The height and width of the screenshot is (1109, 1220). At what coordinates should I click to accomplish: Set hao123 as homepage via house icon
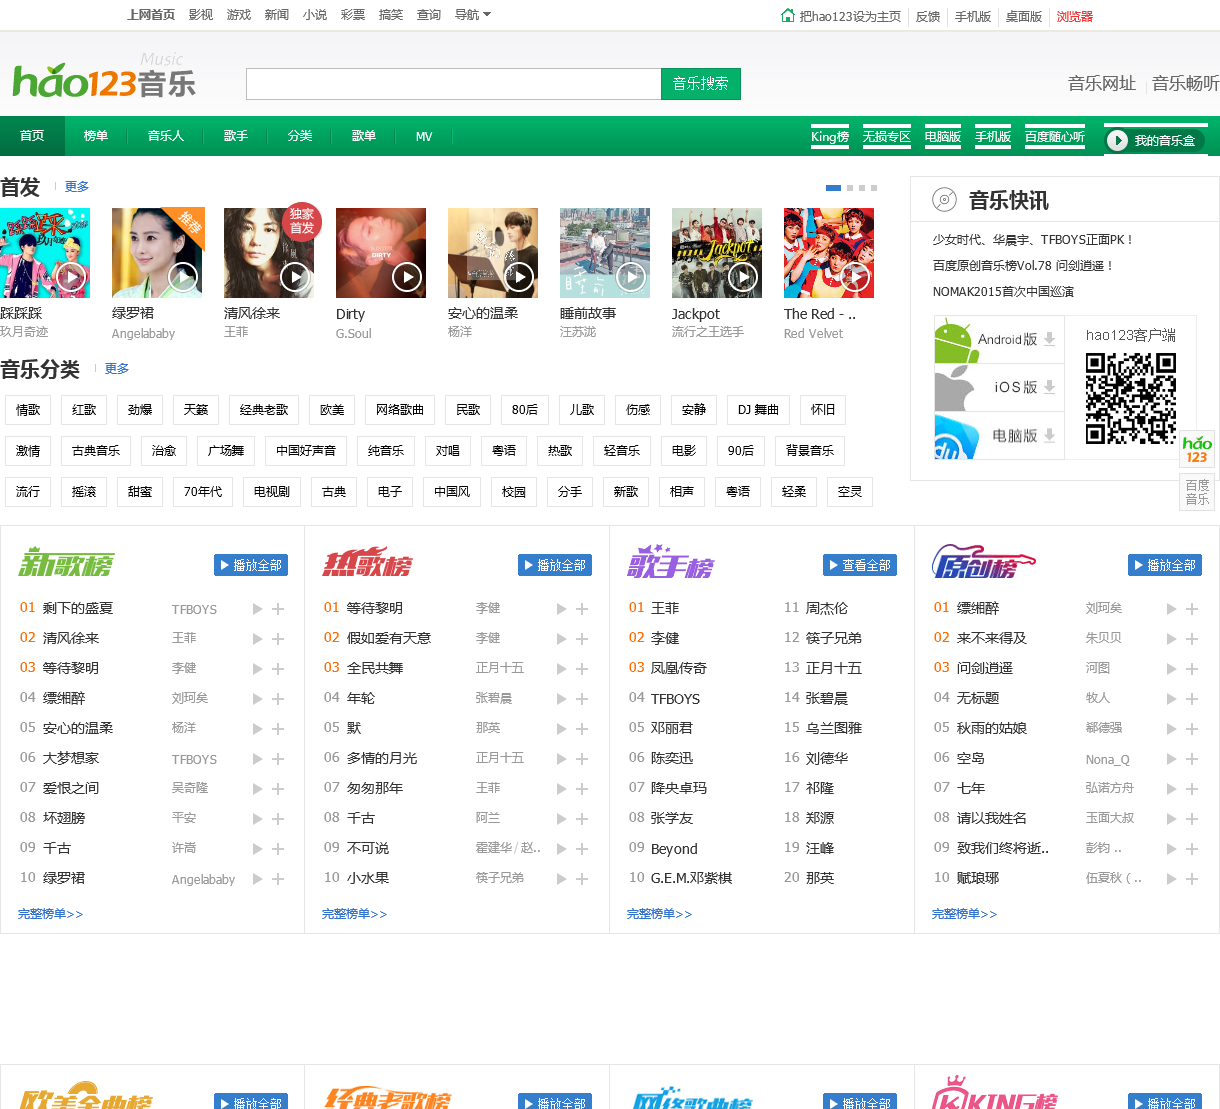(x=788, y=15)
